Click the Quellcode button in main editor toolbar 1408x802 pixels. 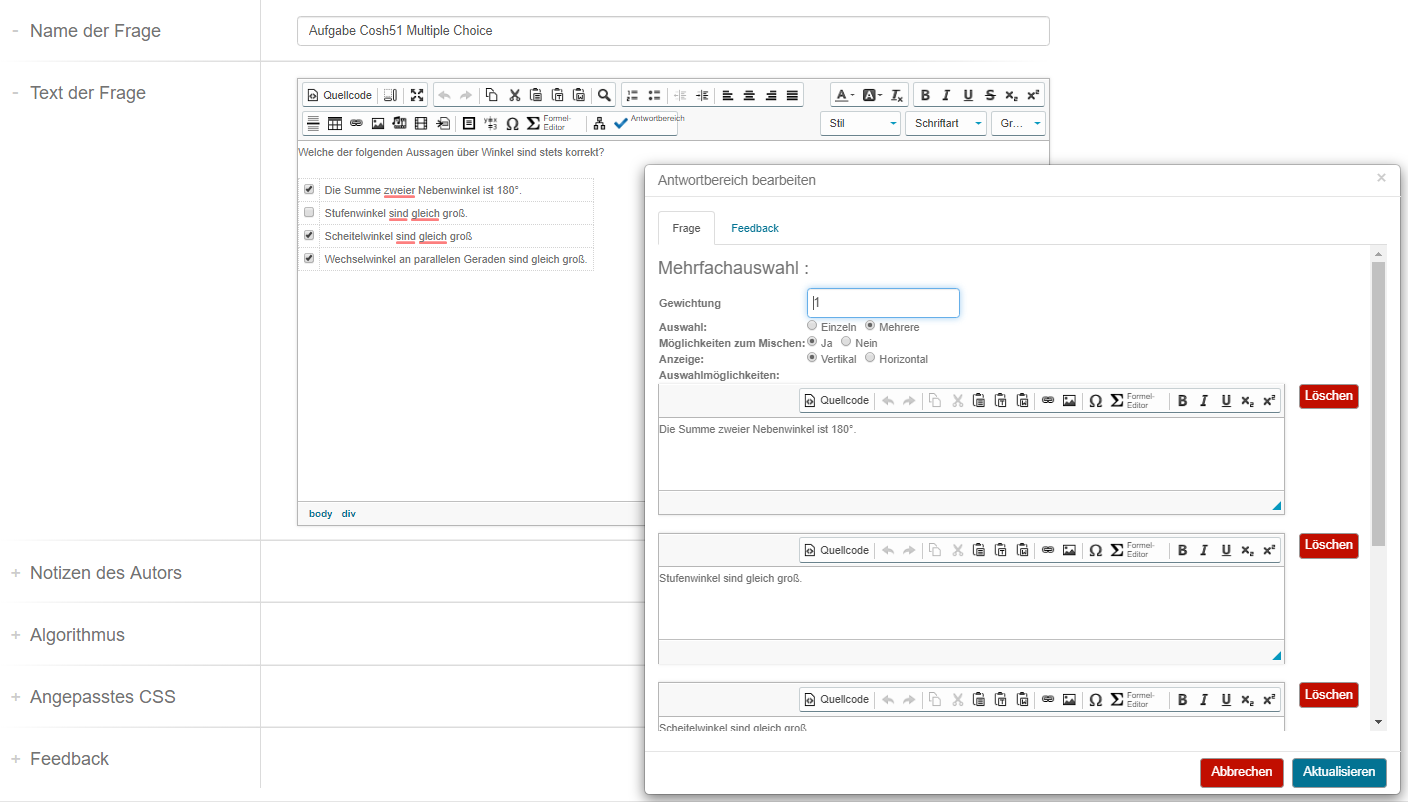pos(339,96)
